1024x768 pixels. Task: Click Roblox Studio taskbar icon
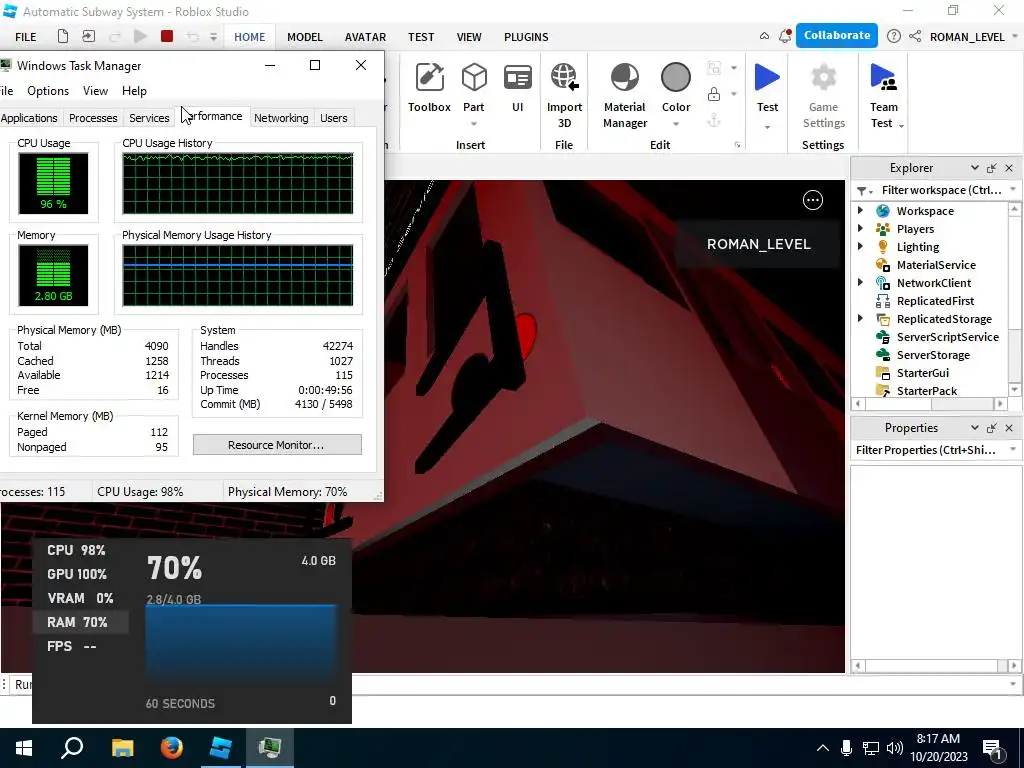pyautogui.click(x=221, y=747)
